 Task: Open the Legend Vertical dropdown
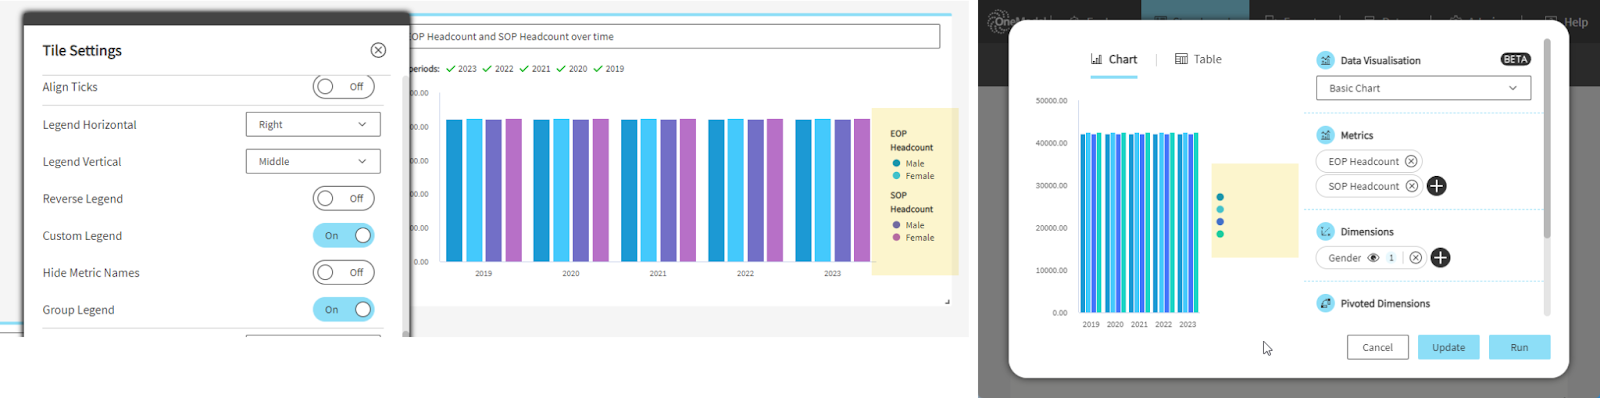[x=313, y=161]
